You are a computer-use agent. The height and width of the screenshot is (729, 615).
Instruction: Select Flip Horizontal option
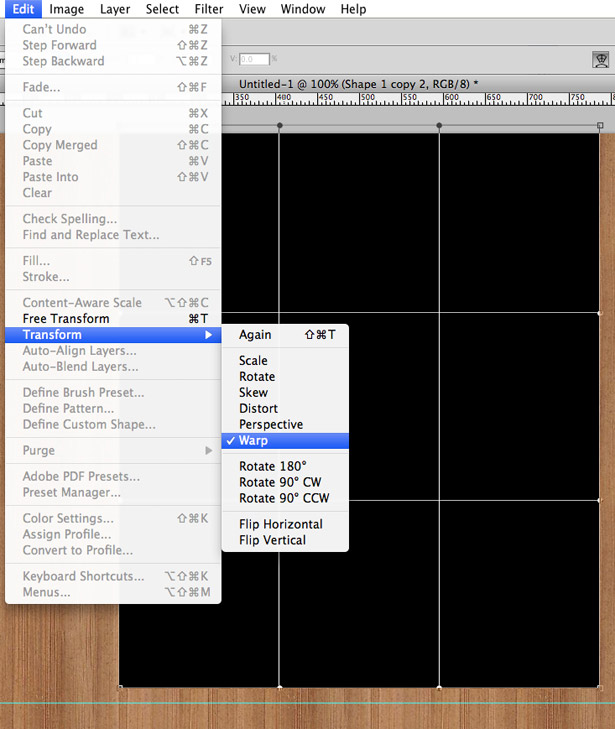tap(285, 524)
